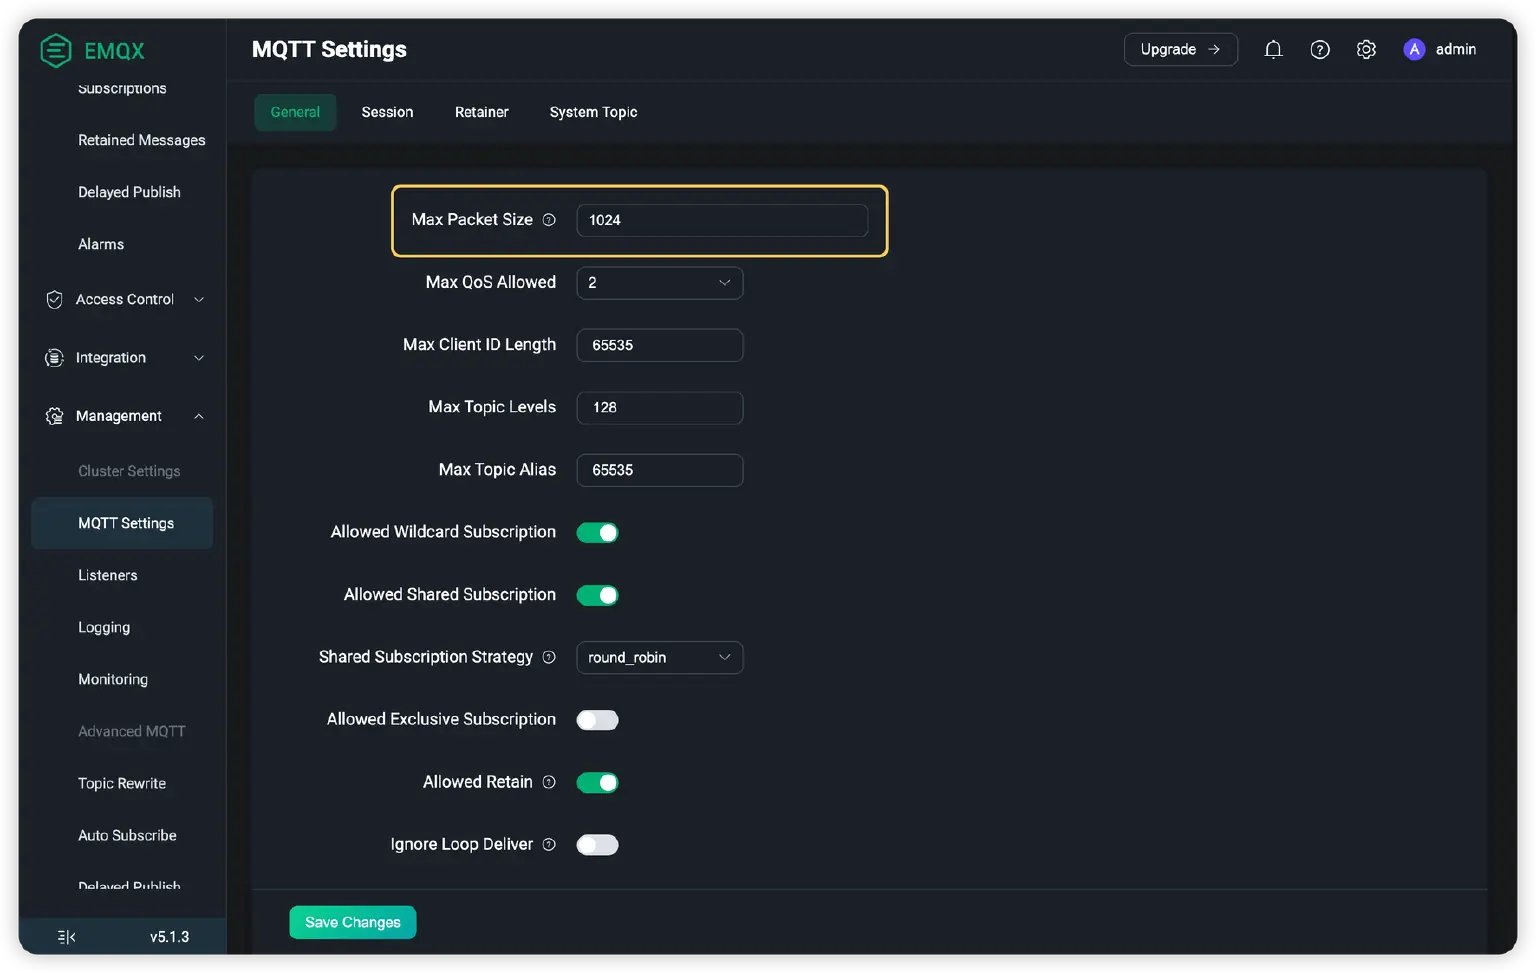1536x973 pixels.
Task: Expand the Access Control menu
Action: 125,300
